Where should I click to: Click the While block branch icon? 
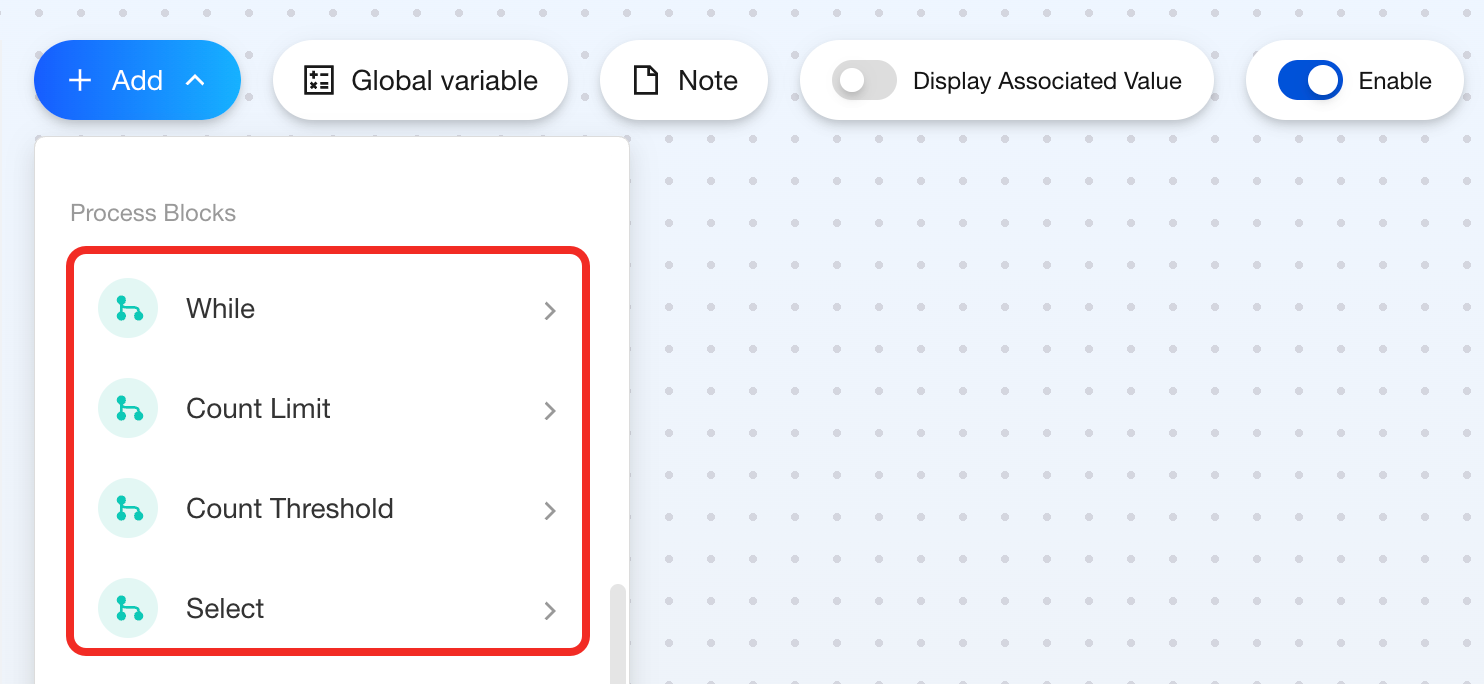click(128, 308)
